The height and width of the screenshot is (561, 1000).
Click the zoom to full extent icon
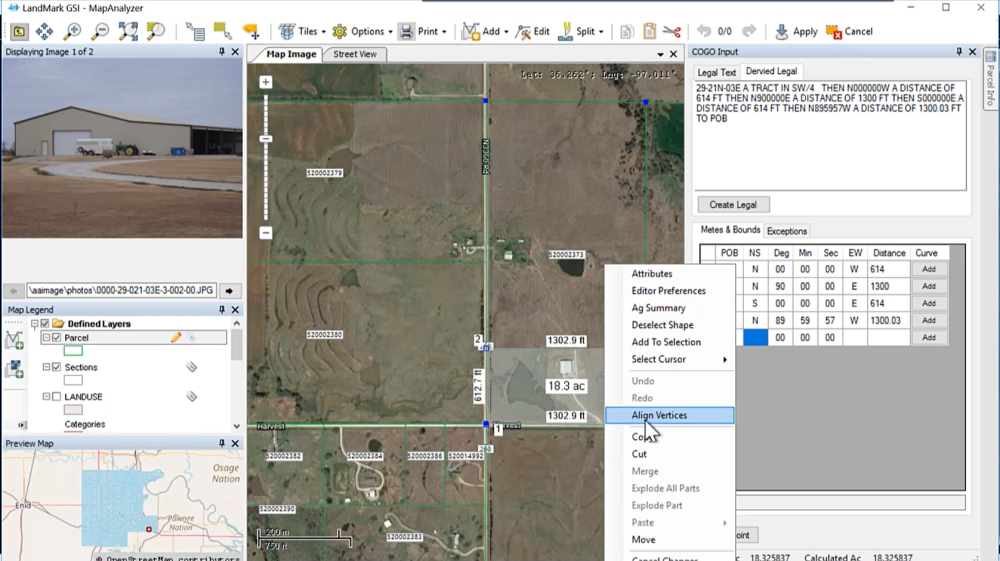click(x=128, y=31)
